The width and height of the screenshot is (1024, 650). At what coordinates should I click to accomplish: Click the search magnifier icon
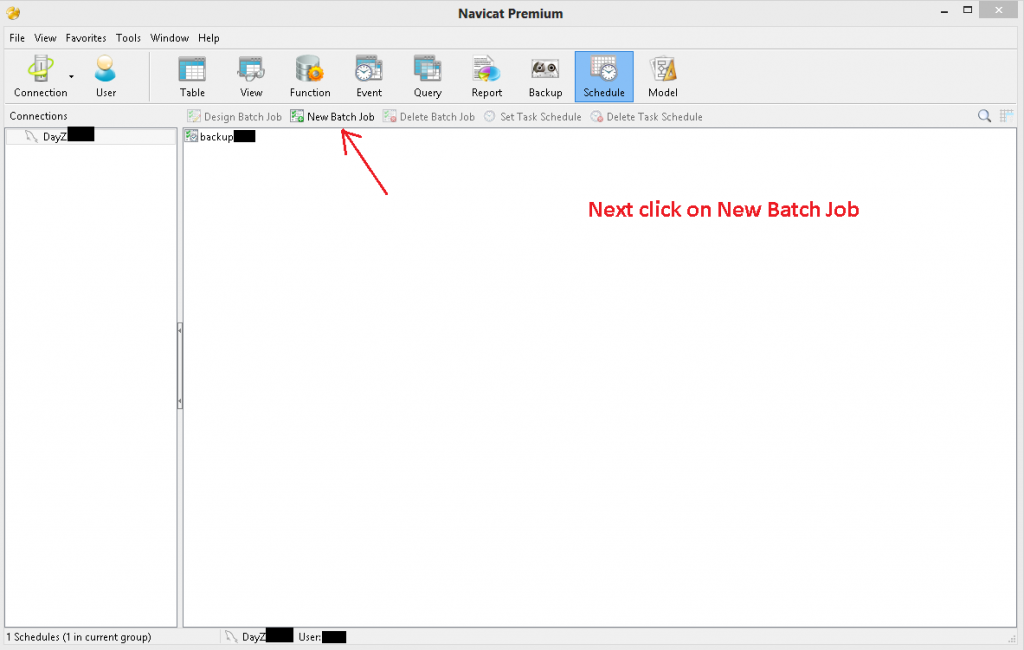tap(985, 117)
